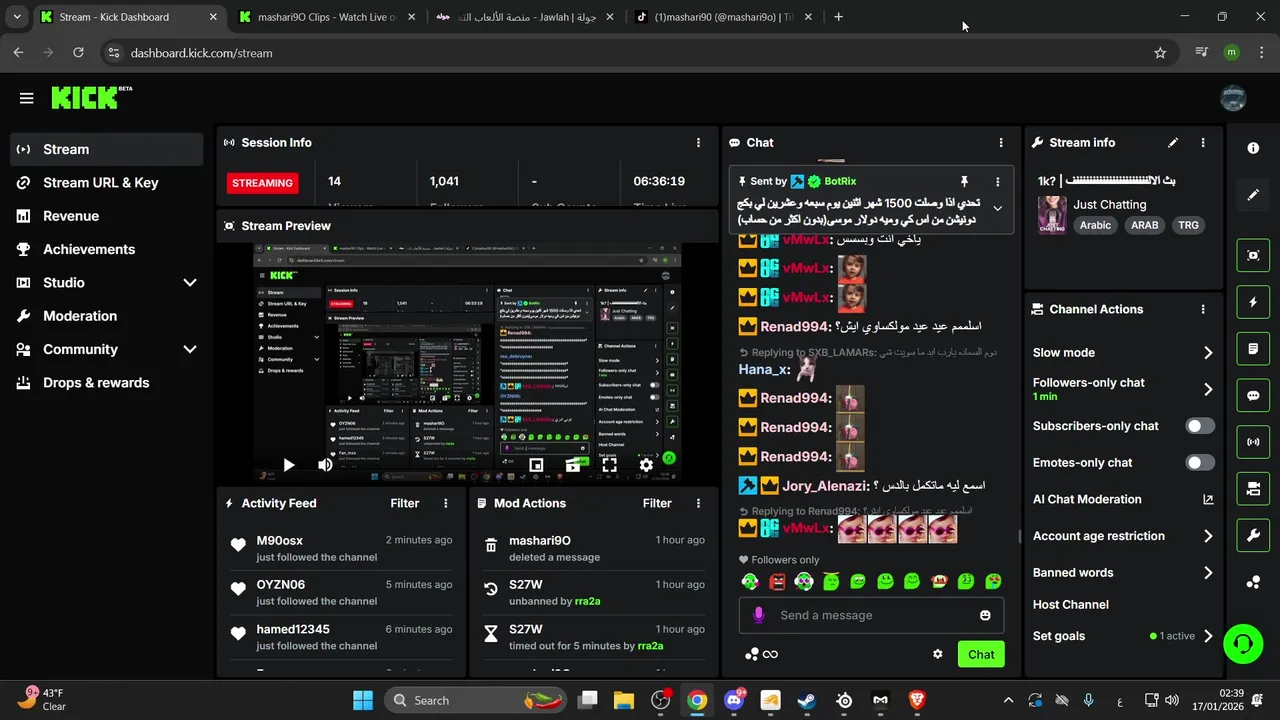Open Activity Feed three-dot menu
Image resolution: width=1280 pixels, height=720 pixels.
coord(446,503)
